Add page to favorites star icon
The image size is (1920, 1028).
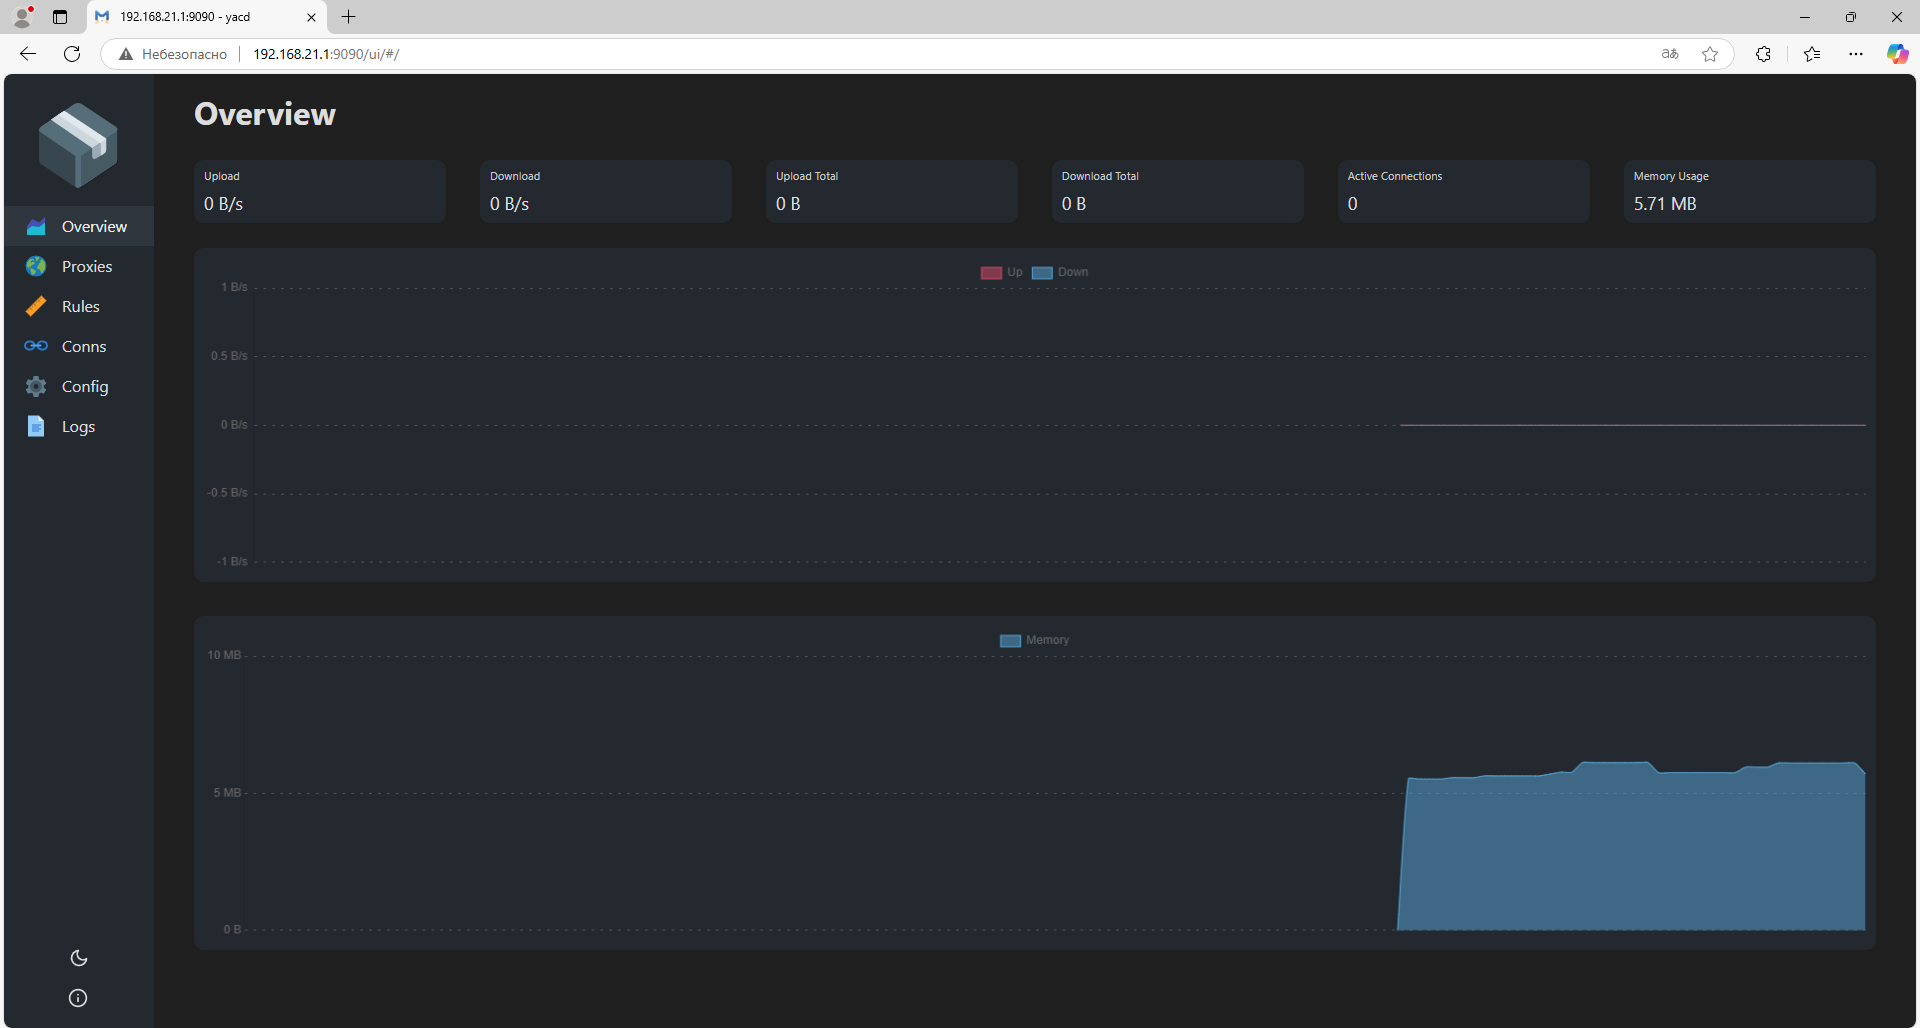coord(1710,54)
